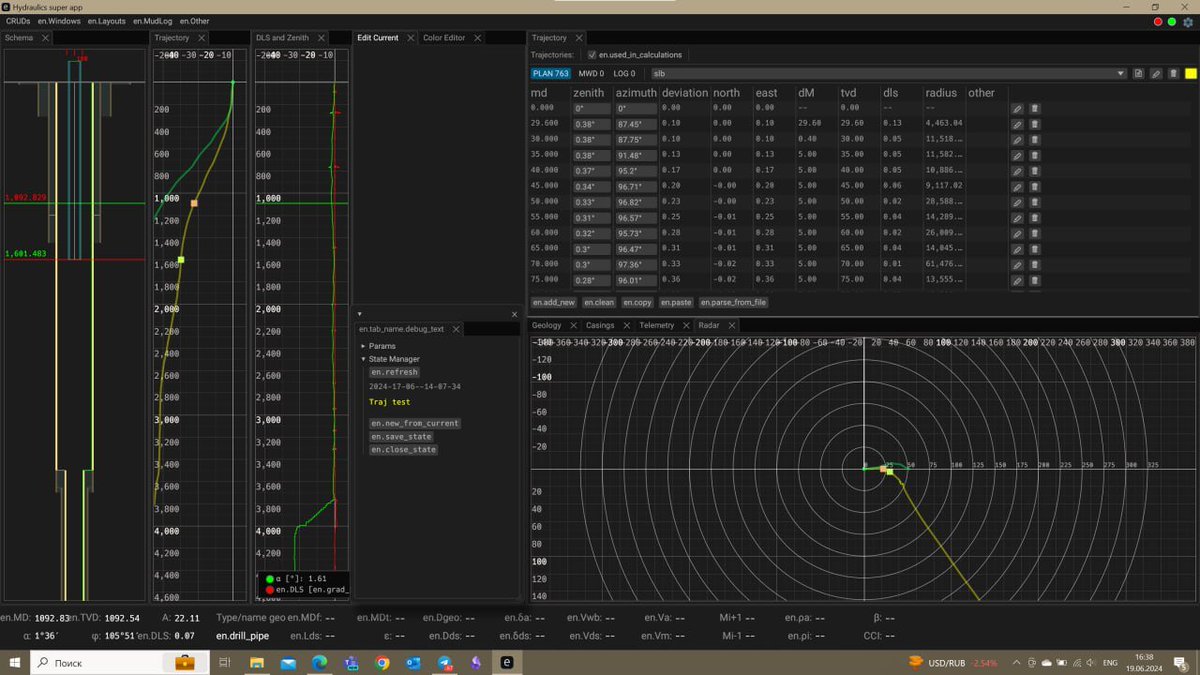Screen dimensions: 1200x675
Task: Click the en.parse_from_file button
Action: pos(733,302)
